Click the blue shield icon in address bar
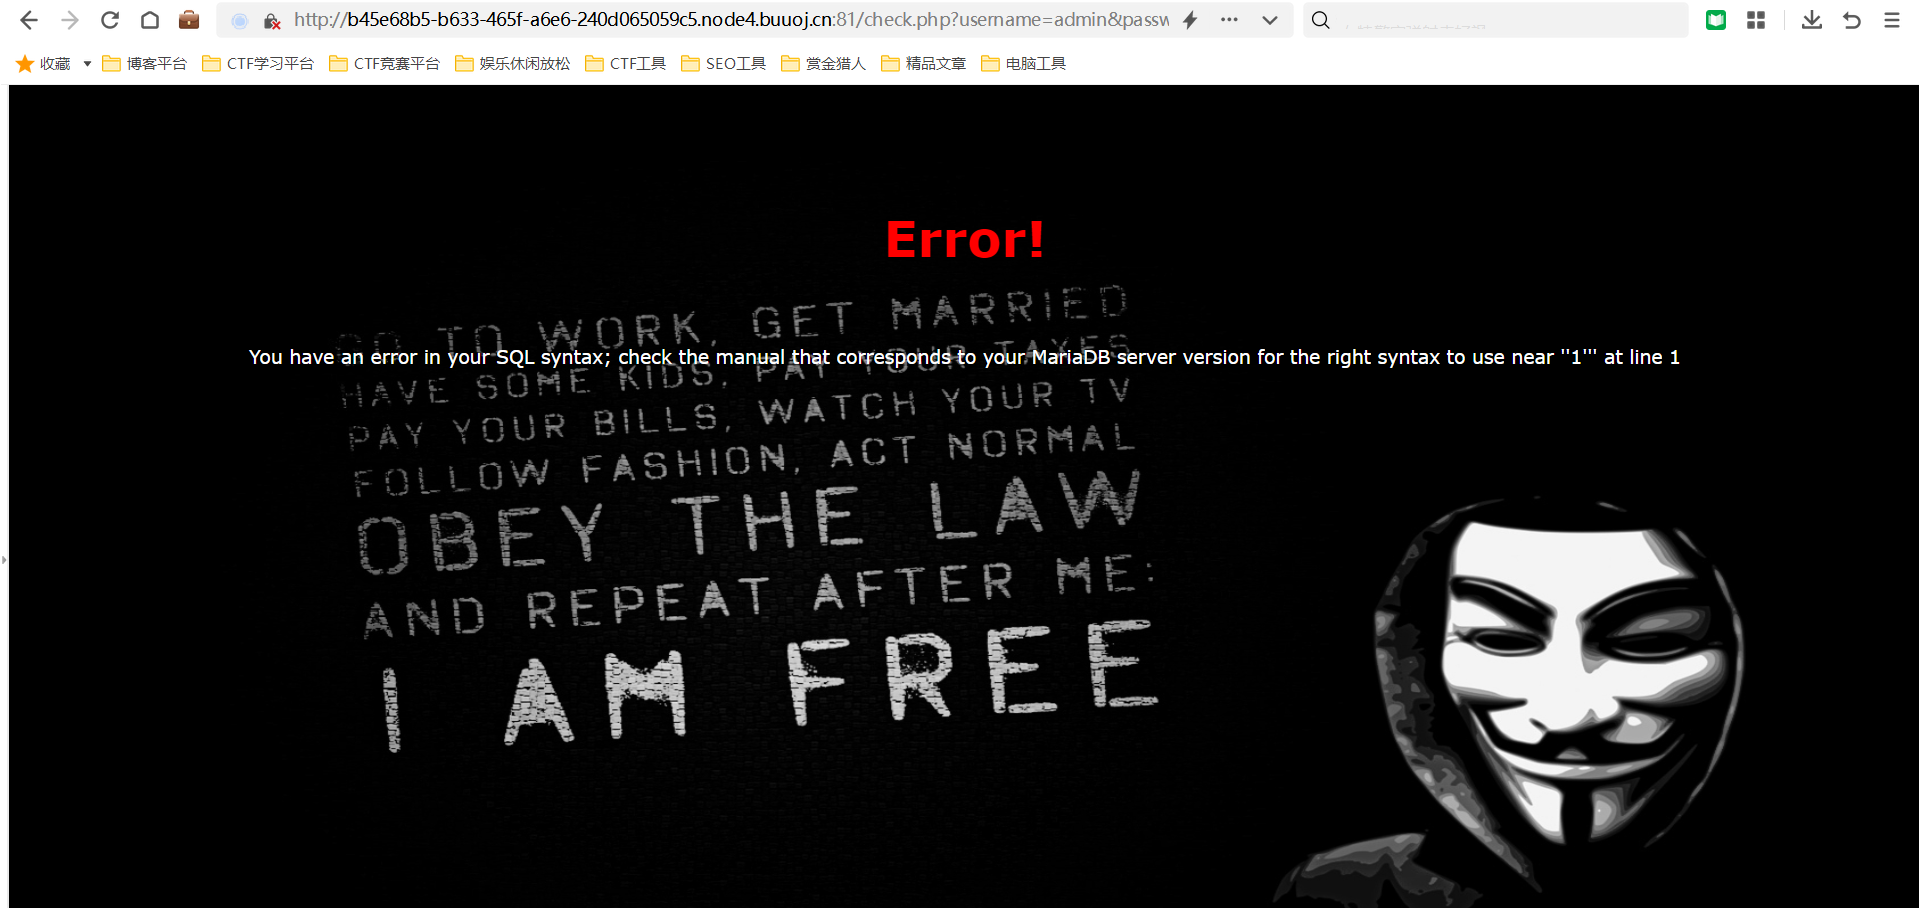 coord(240,20)
